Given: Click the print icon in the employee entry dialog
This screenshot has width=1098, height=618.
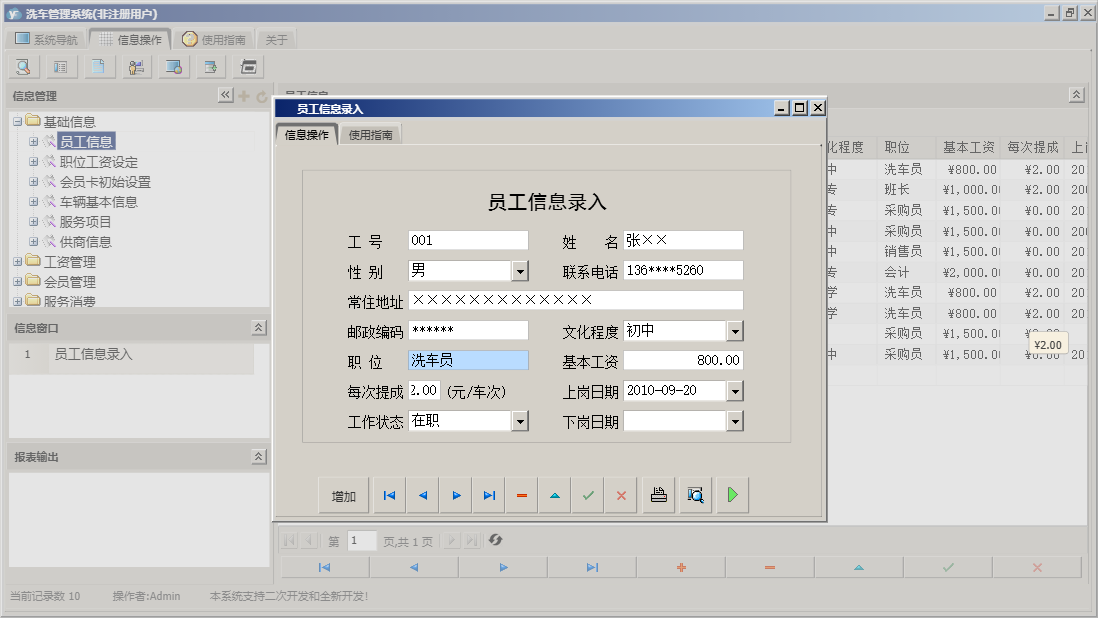Looking at the screenshot, I should [657, 494].
